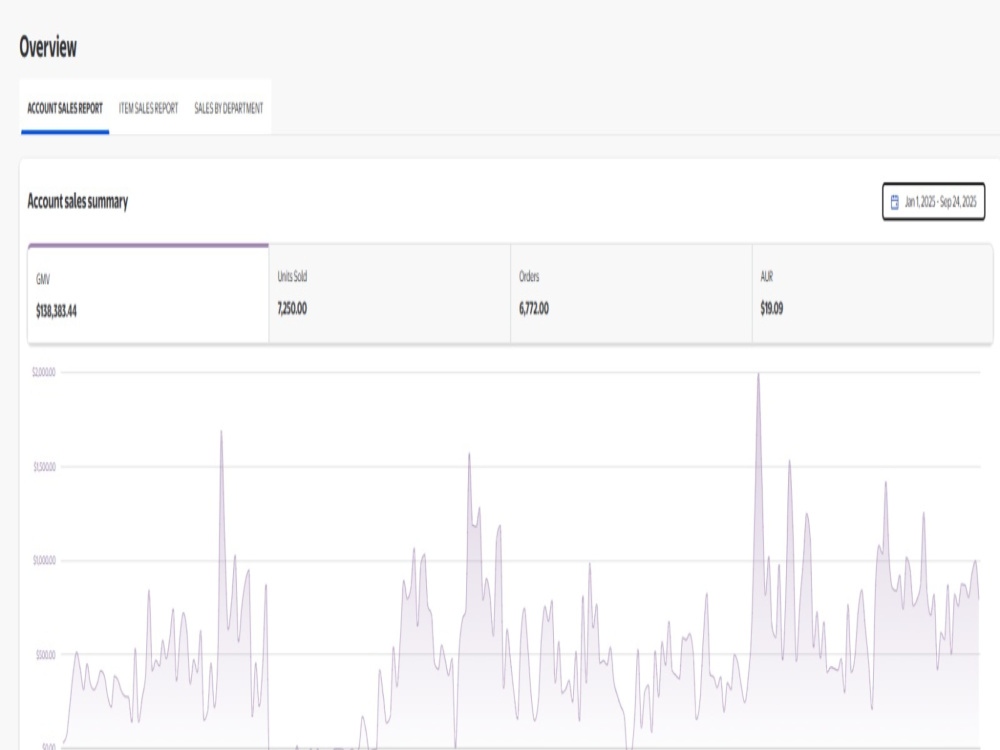1000x750 pixels.
Task: Select the AUR metric card
Action: tap(872, 294)
